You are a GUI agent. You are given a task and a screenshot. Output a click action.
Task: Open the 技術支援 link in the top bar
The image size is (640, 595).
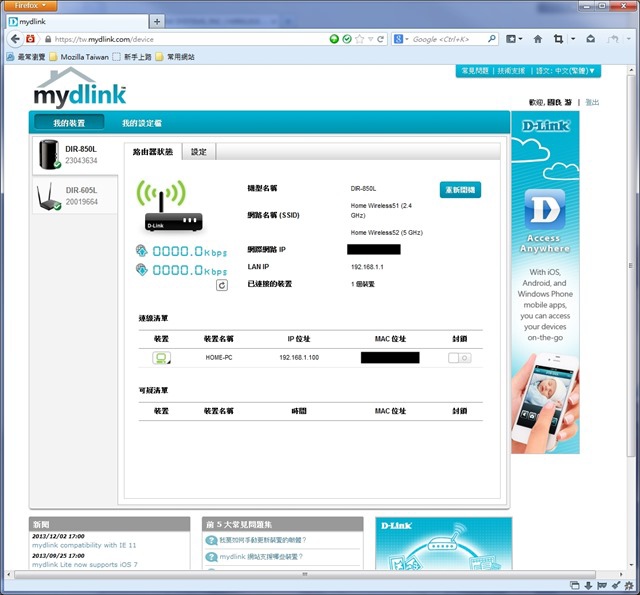(511, 71)
